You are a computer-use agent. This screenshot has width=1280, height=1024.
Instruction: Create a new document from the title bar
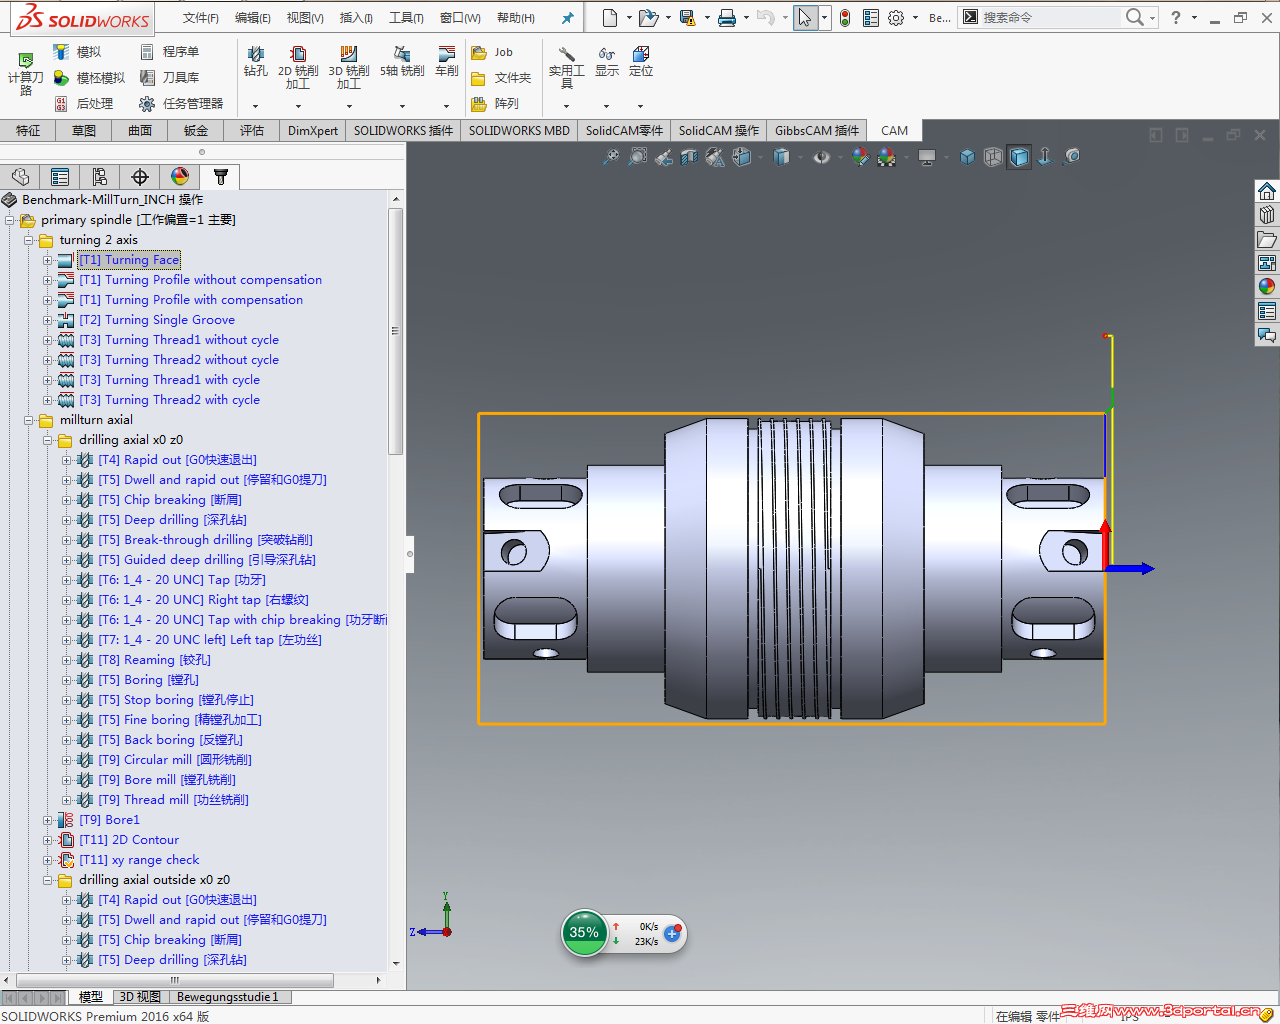pos(610,18)
